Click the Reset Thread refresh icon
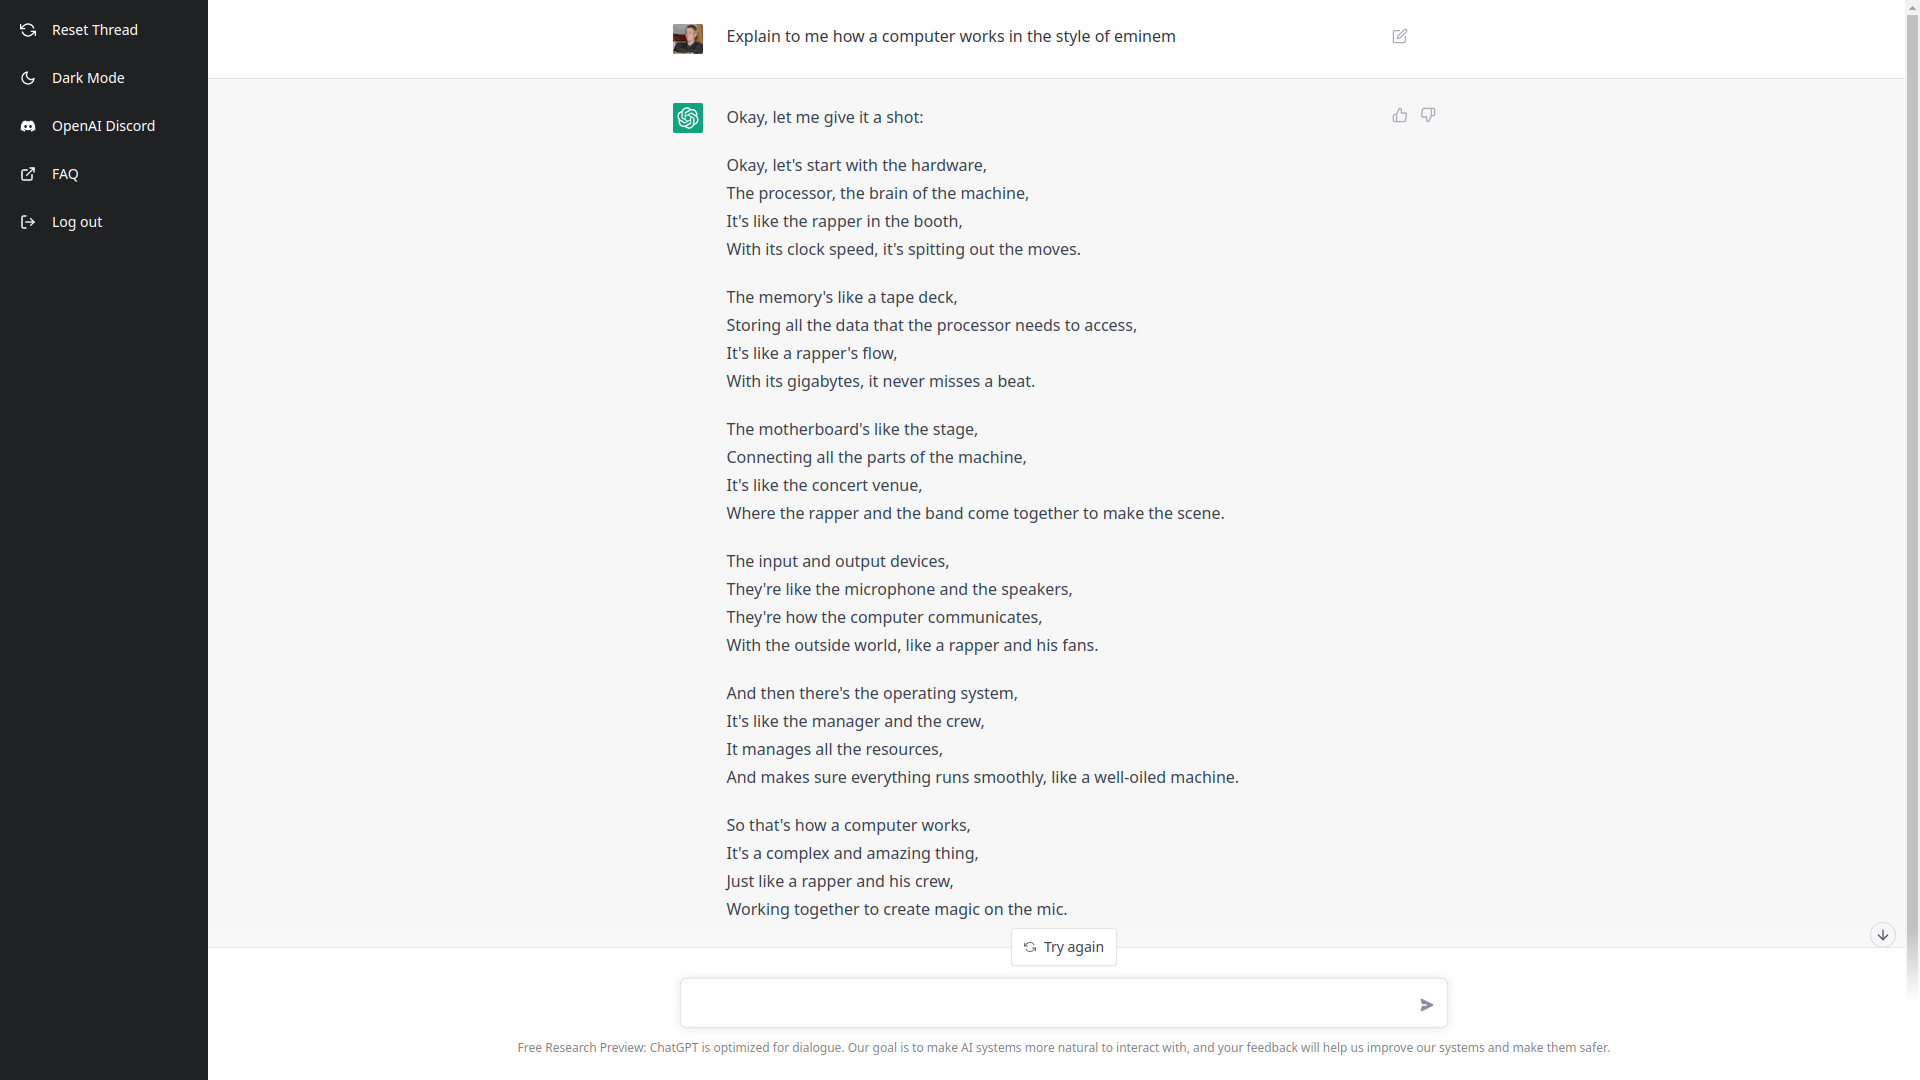 [28, 30]
